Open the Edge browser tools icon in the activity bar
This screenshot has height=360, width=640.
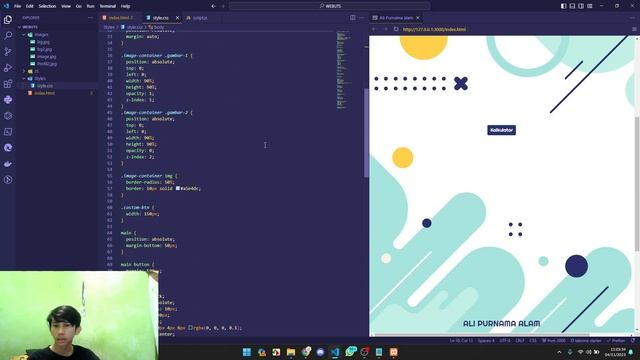8,148
